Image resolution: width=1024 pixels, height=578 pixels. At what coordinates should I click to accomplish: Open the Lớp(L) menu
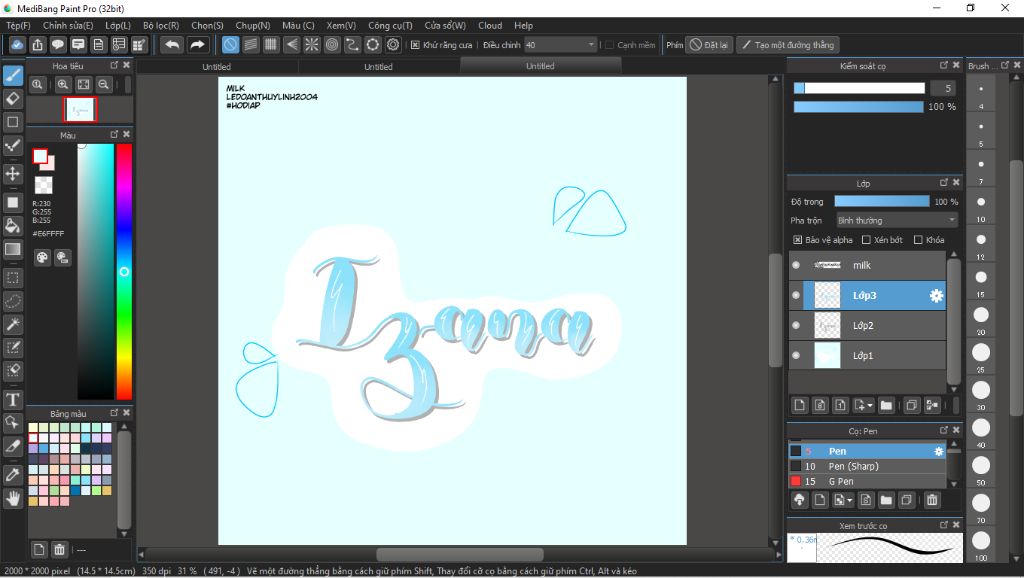[118, 25]
